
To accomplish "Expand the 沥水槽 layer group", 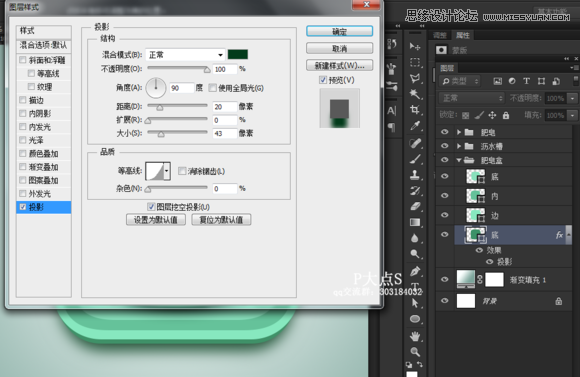I will 459,146.
